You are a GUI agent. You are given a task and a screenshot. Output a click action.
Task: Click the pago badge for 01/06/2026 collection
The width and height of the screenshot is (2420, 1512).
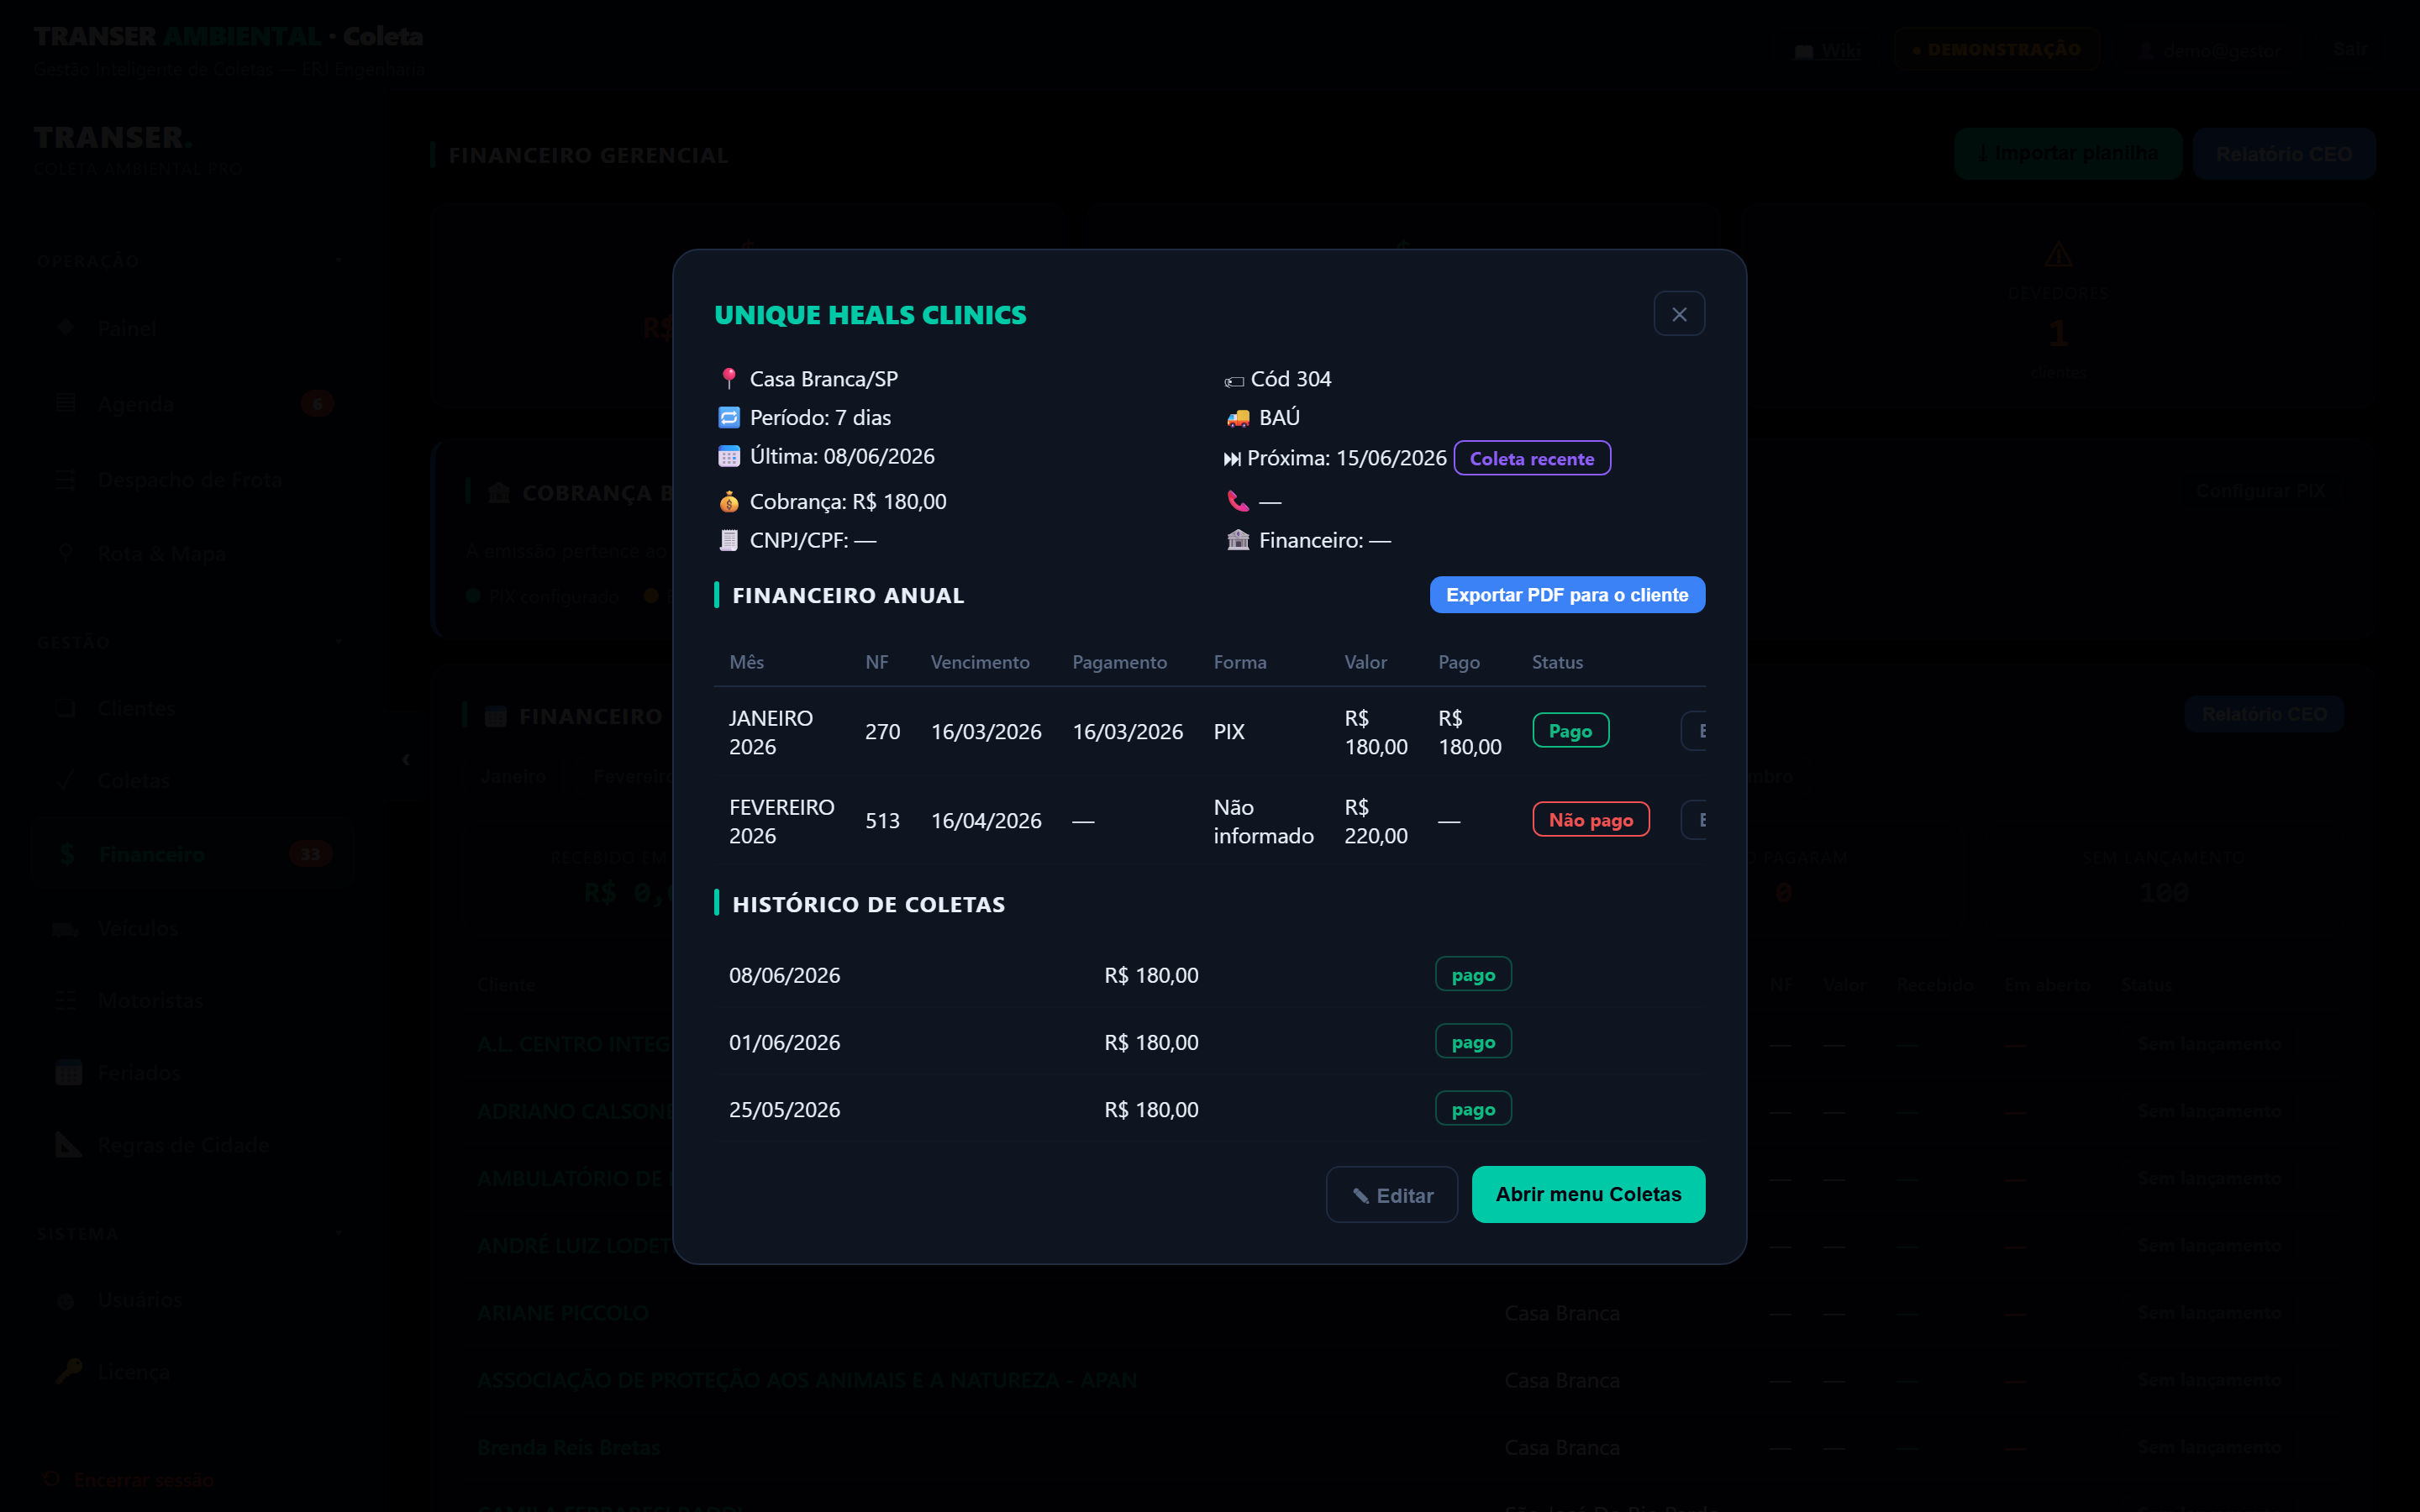1473,1042
